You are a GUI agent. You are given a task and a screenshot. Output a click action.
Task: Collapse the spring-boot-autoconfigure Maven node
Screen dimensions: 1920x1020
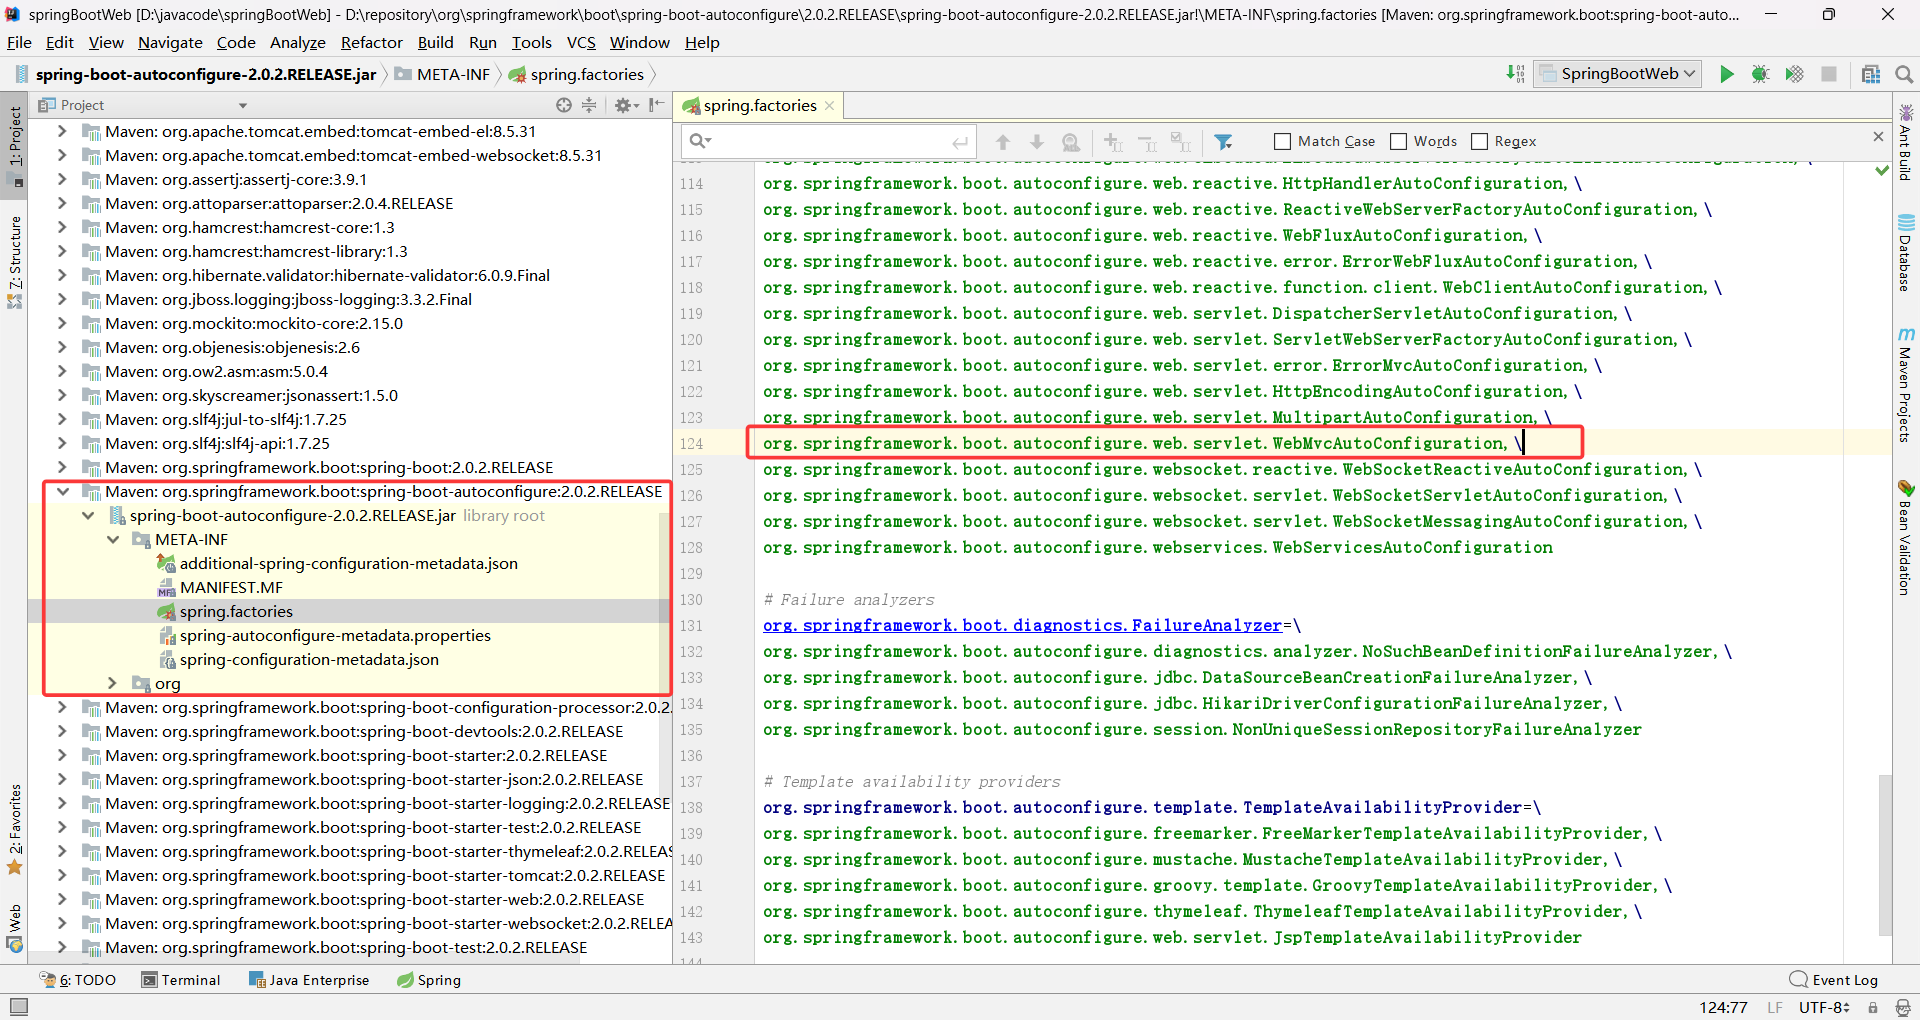coord(63,491)
